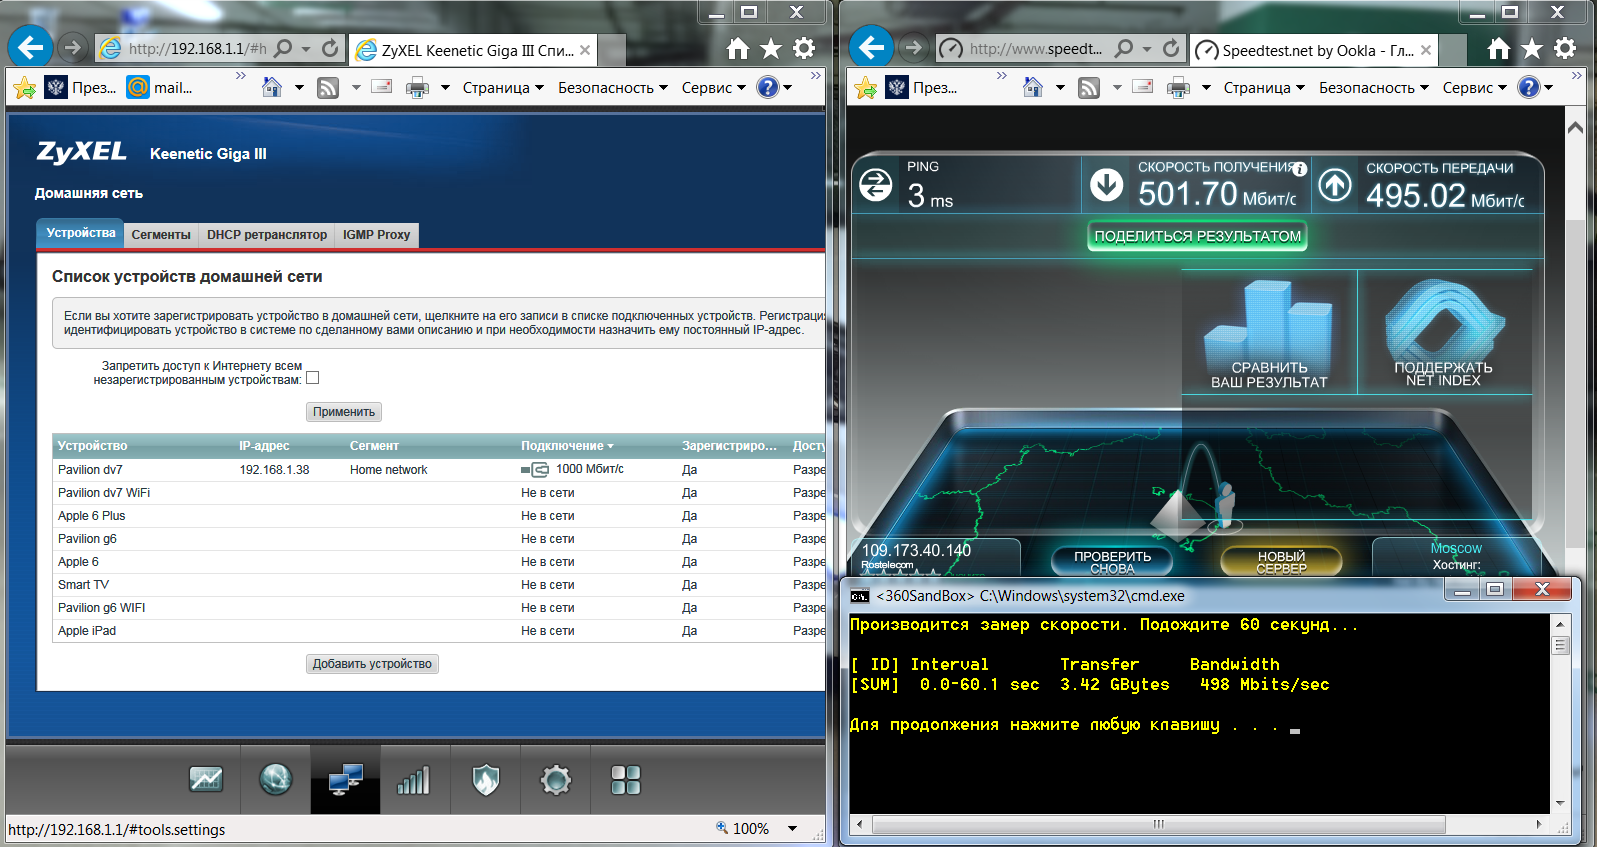Click the download speed info icon

click(x=1300, y=169)
